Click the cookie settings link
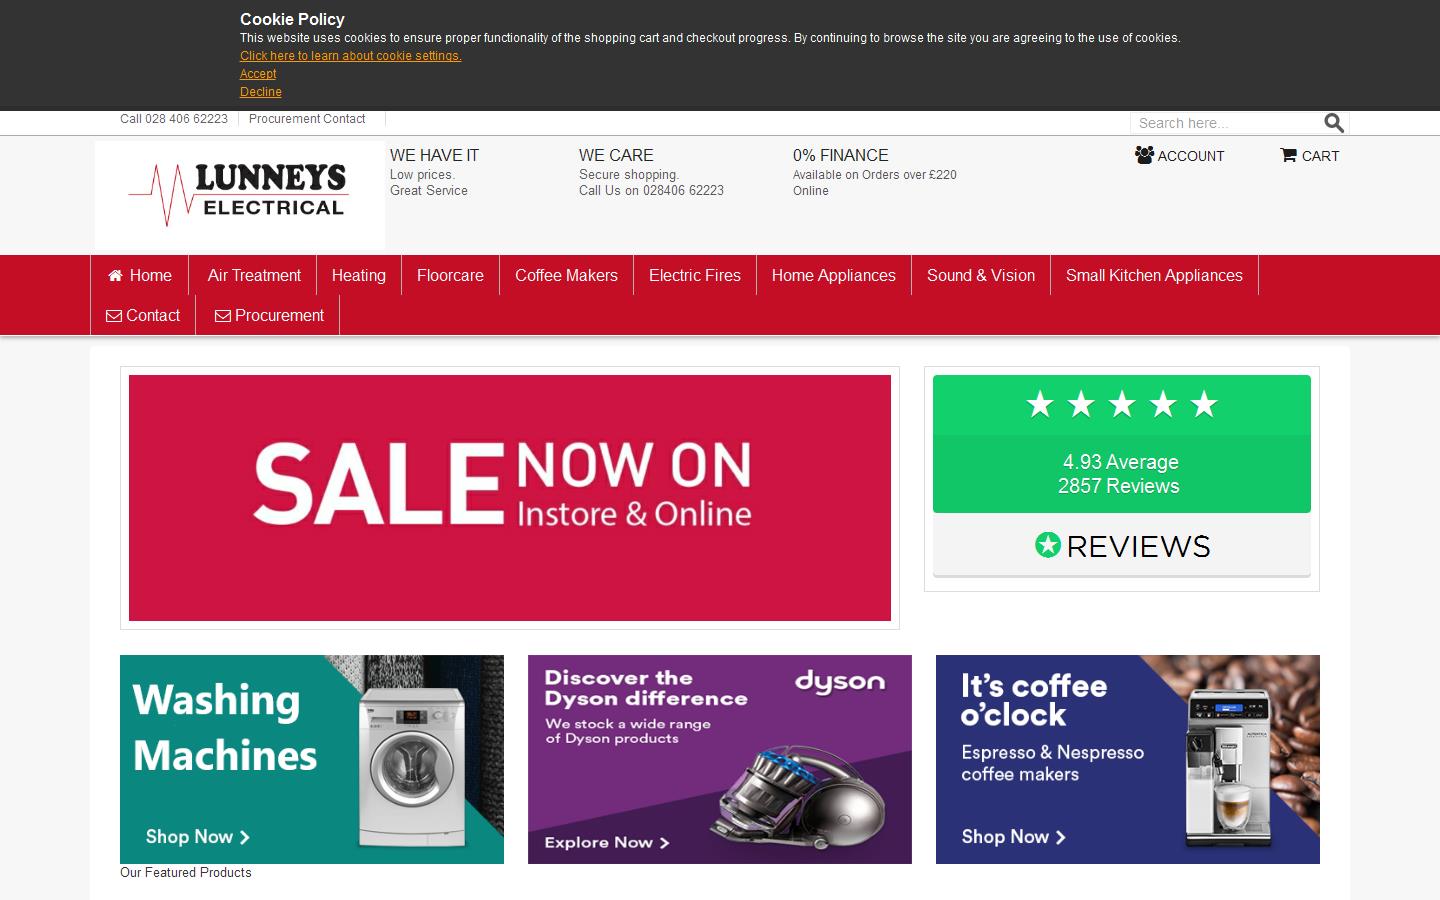Screen dimensions: 1440x900 [349, 56]
